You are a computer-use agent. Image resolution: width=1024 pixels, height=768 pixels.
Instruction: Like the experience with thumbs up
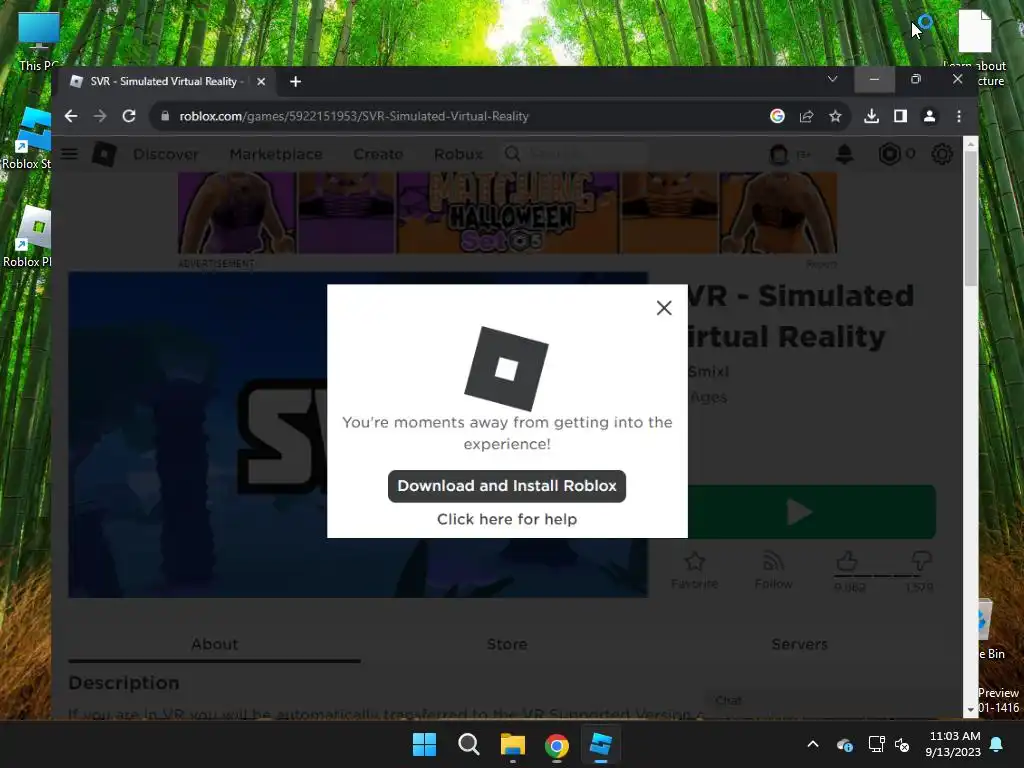click(848, 561)
